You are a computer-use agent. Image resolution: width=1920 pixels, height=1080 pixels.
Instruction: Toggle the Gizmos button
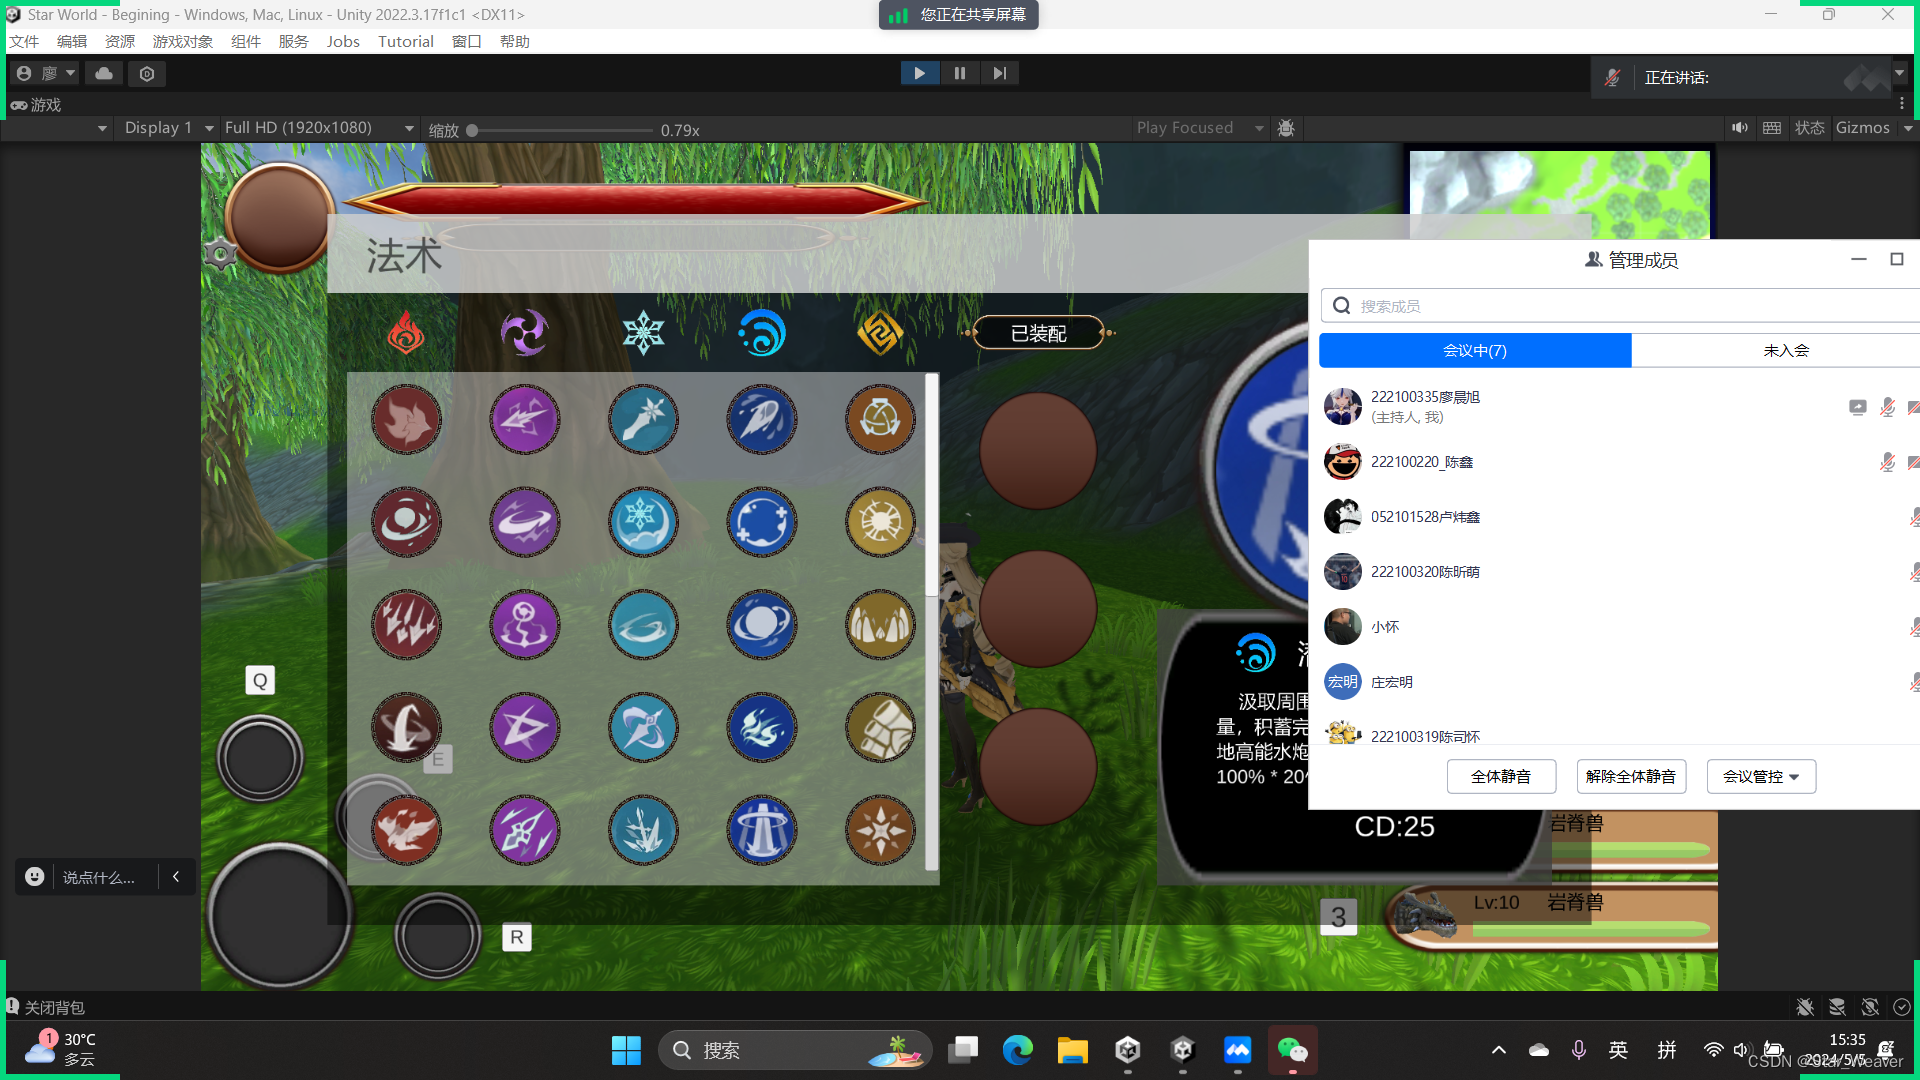[1862, 128]
